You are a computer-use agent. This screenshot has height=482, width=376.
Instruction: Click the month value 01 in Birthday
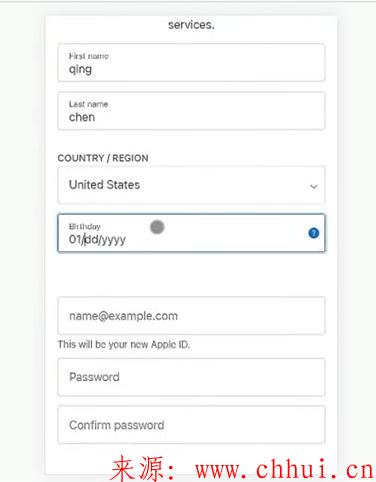pyautogui.click(x=75, y=239)
